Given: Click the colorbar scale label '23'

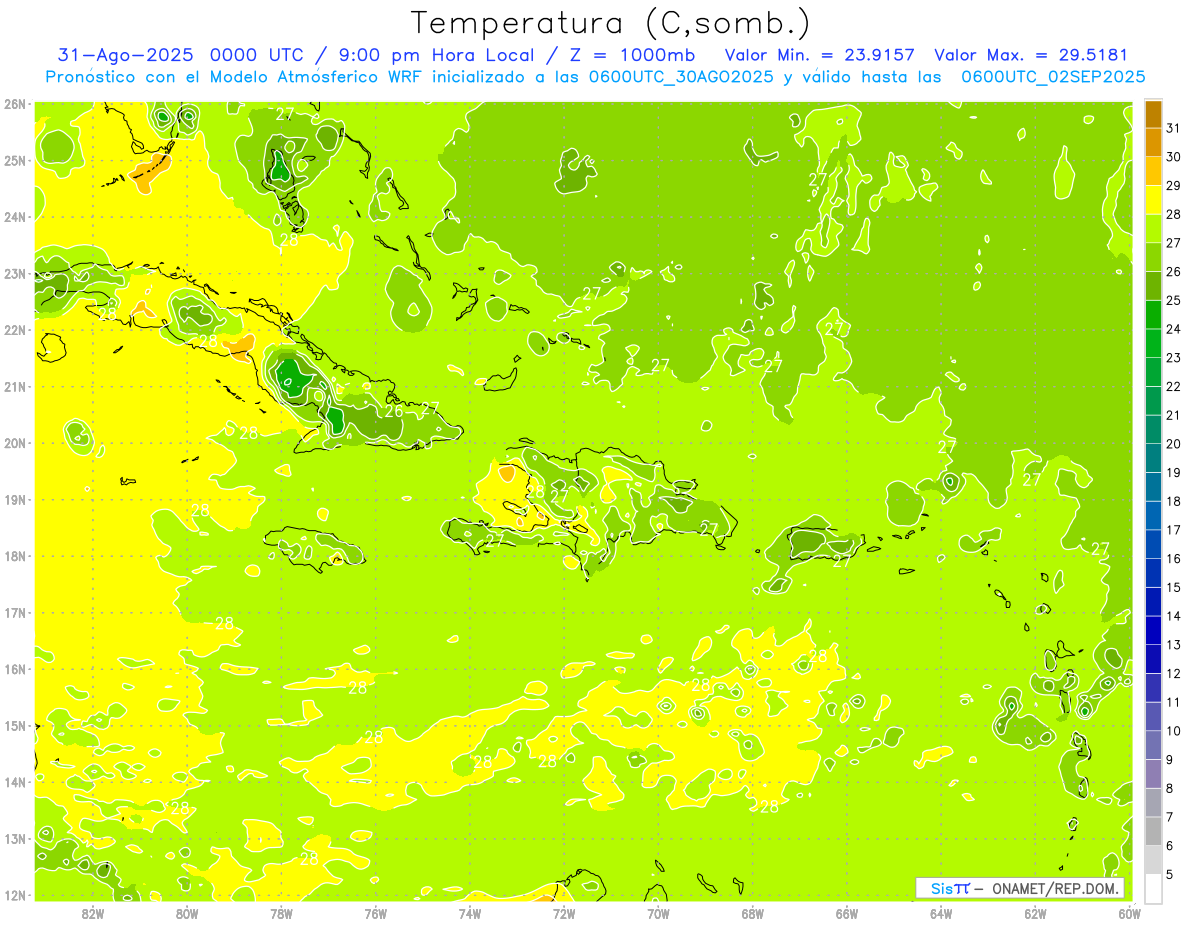Looking at the screenshot, I should (1174, 358).
